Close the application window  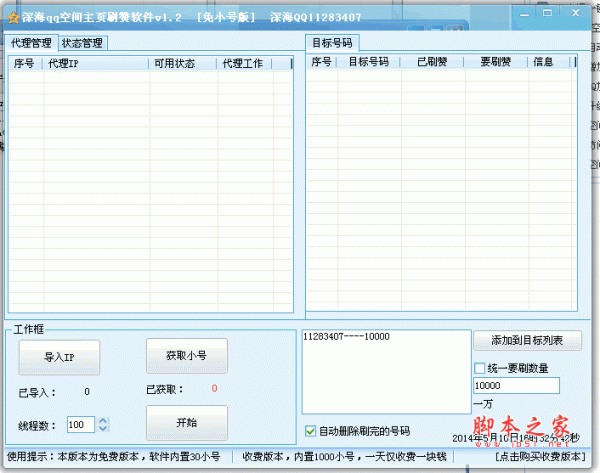pyautogui.click(x=576, y=13)
